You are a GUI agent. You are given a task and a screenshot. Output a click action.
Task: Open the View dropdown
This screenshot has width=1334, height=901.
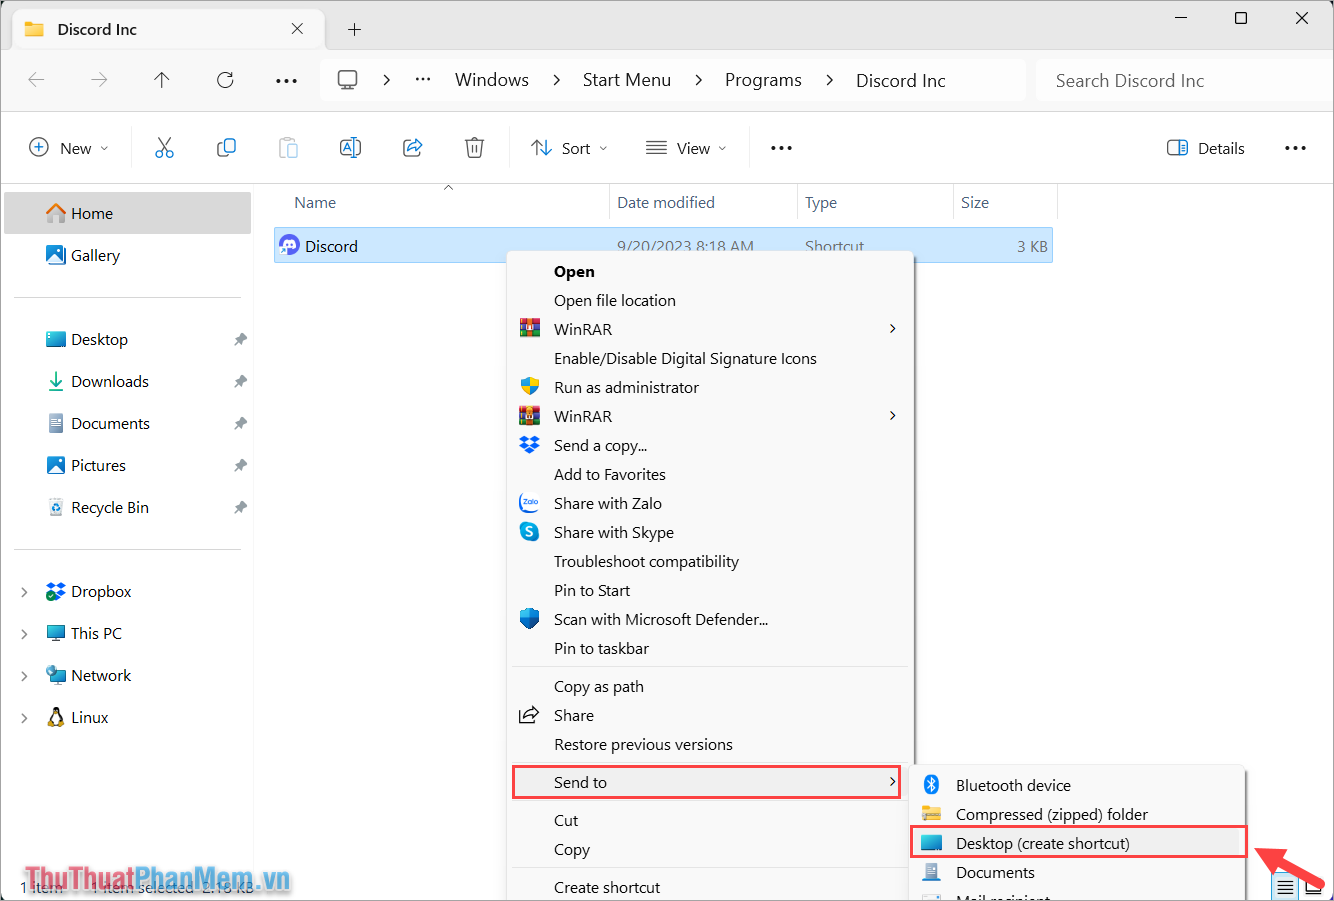point(686,147)
